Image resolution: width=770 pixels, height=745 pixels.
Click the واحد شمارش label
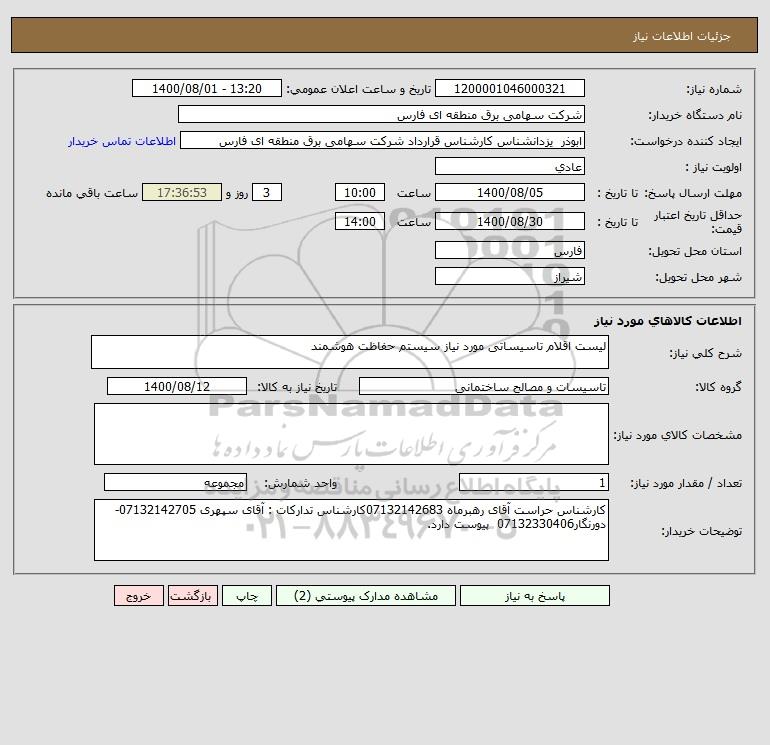click(x=301, y=484)
